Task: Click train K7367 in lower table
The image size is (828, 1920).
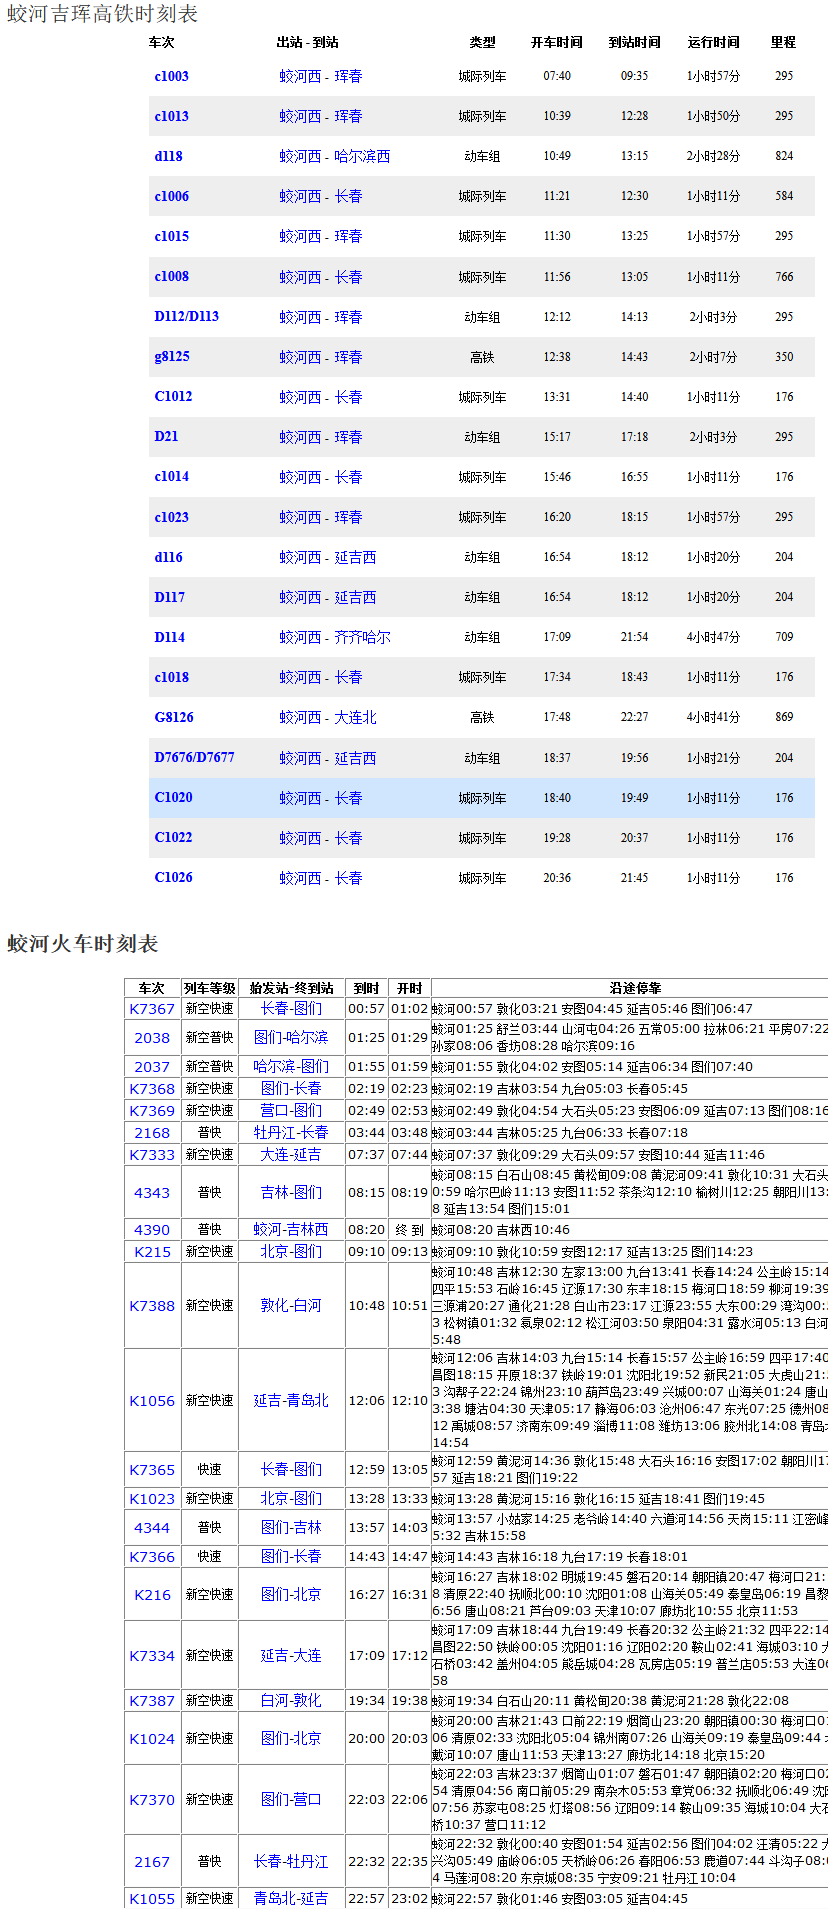Action: tap(152, 1009)
